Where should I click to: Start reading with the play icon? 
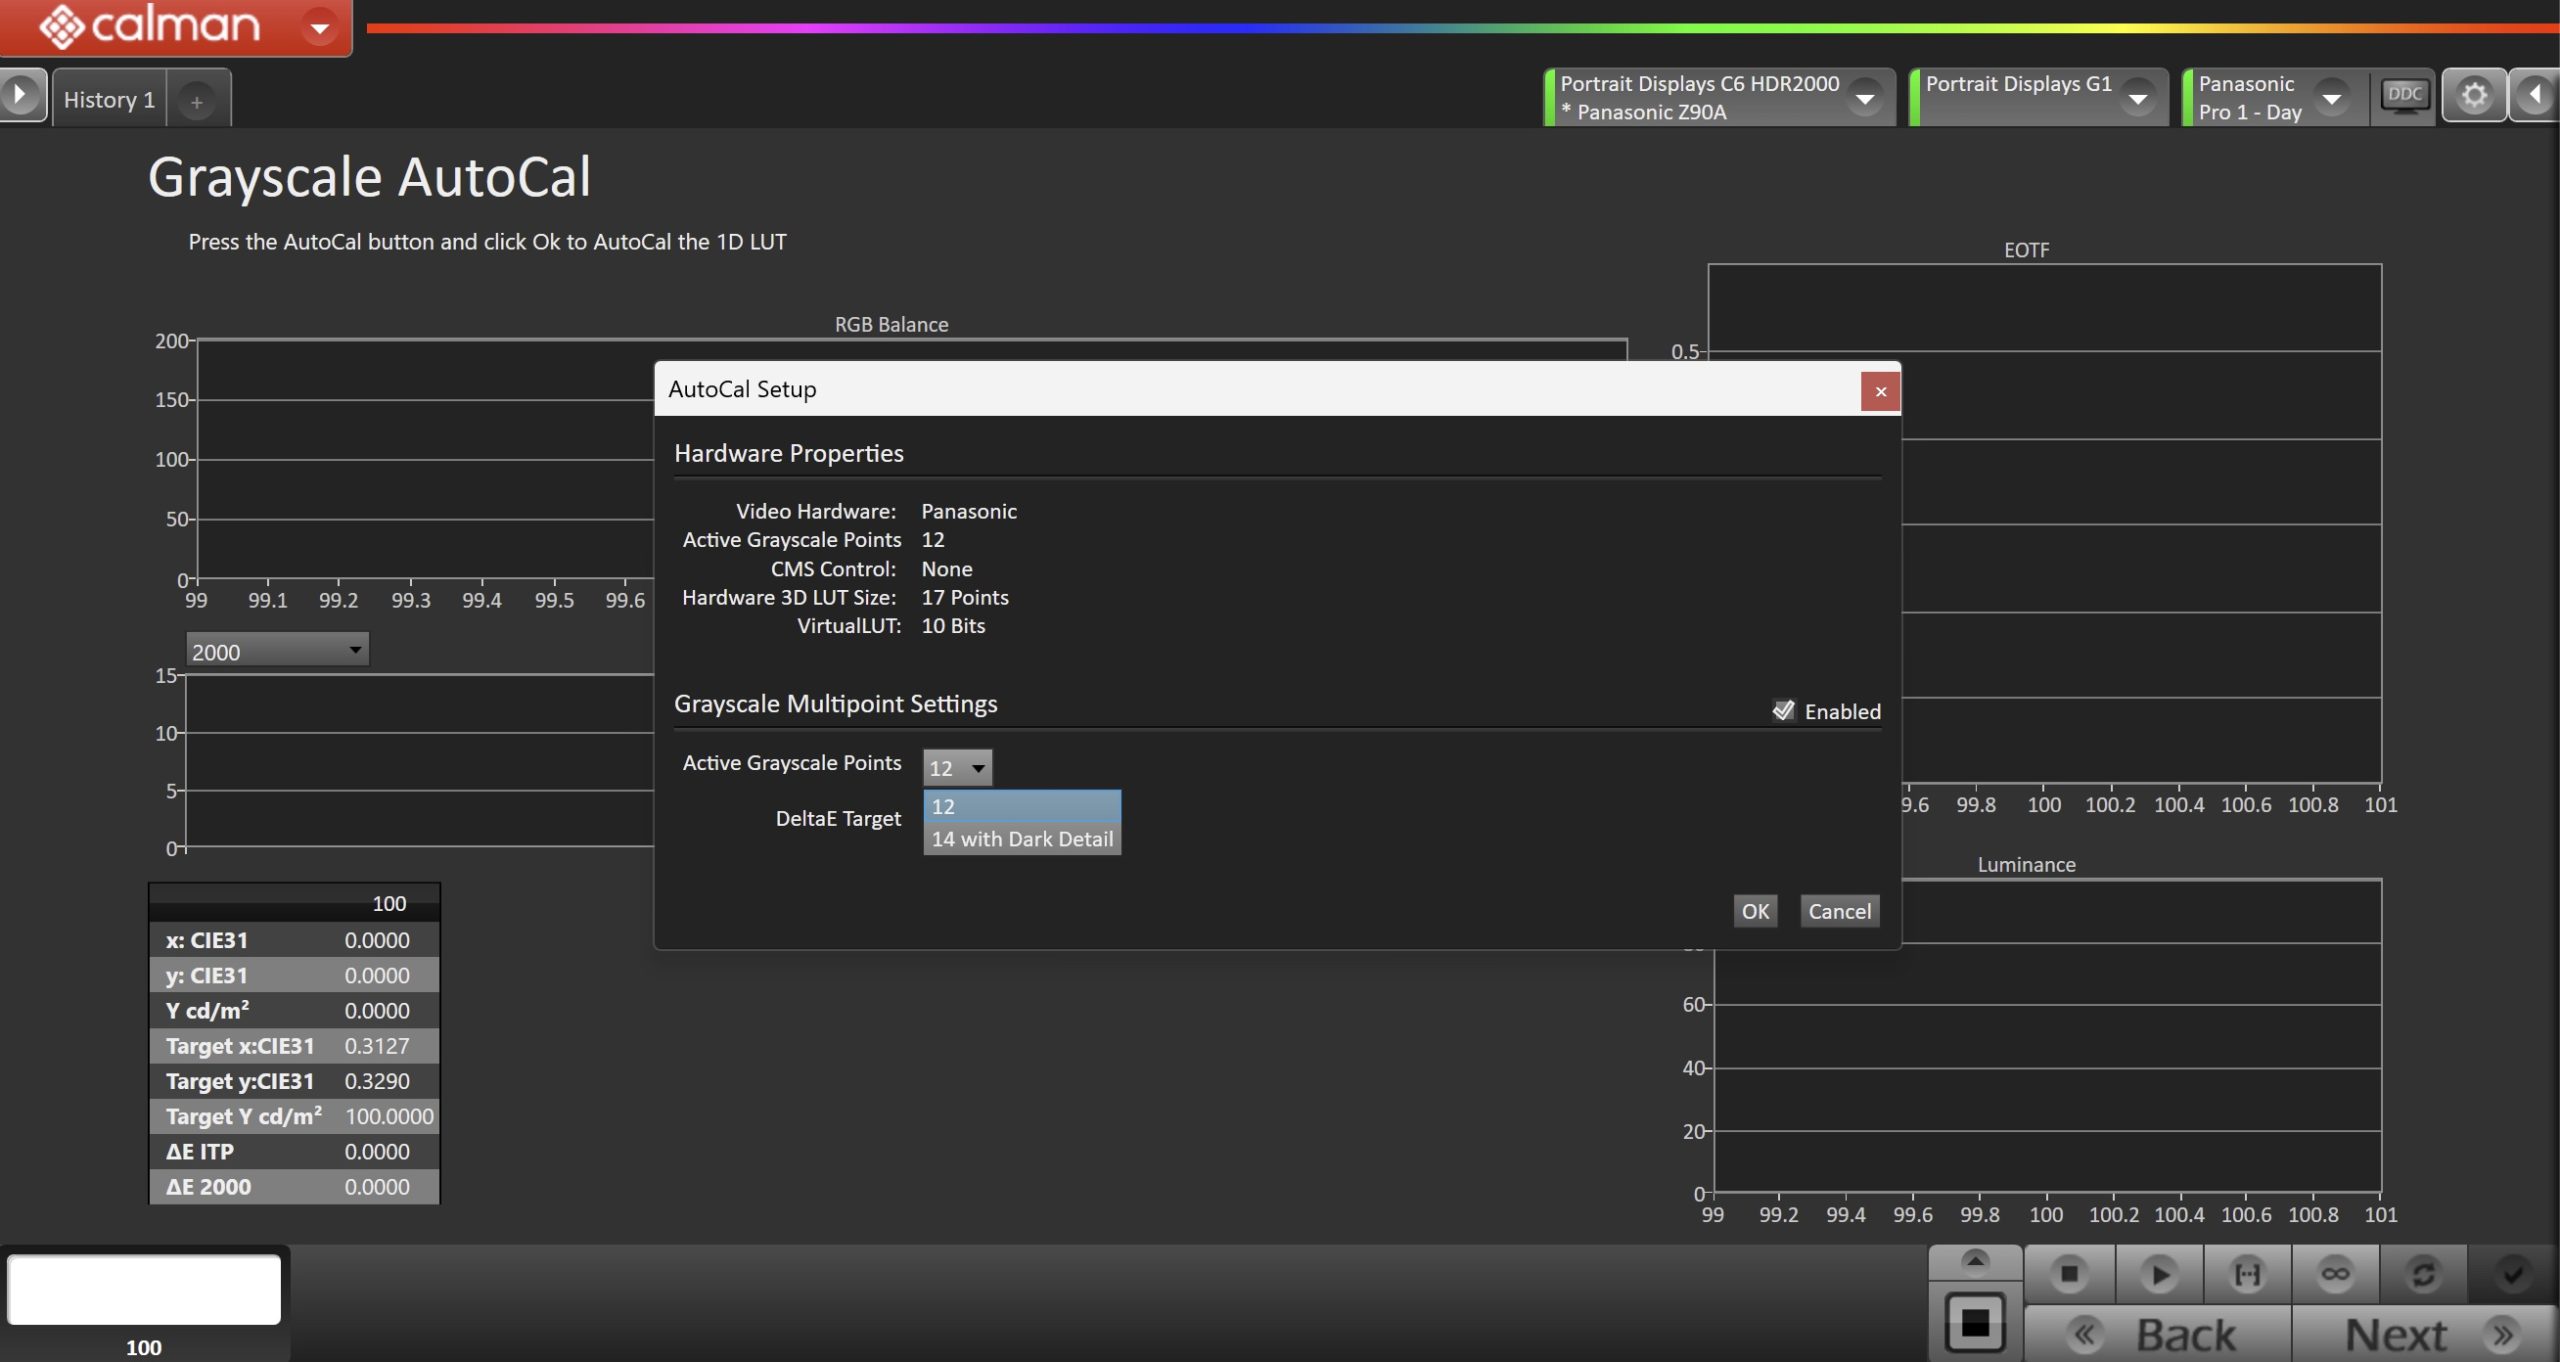click(x=2158, y=1273)
